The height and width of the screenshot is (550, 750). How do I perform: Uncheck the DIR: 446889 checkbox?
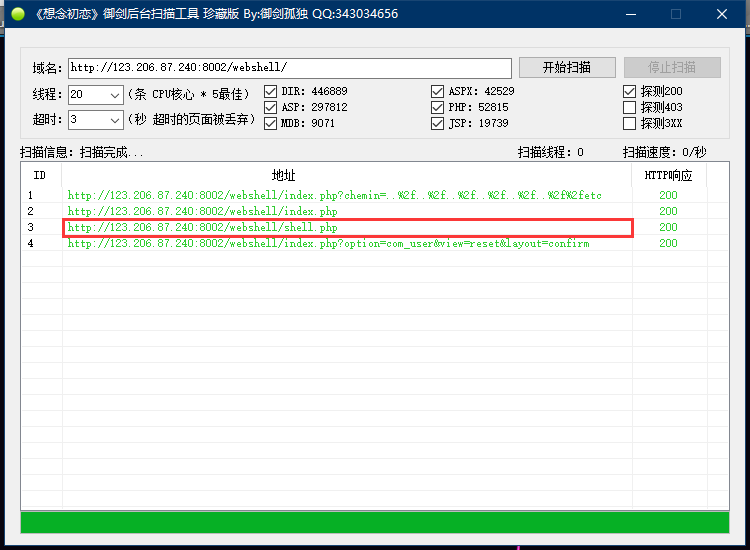(270, 91)
